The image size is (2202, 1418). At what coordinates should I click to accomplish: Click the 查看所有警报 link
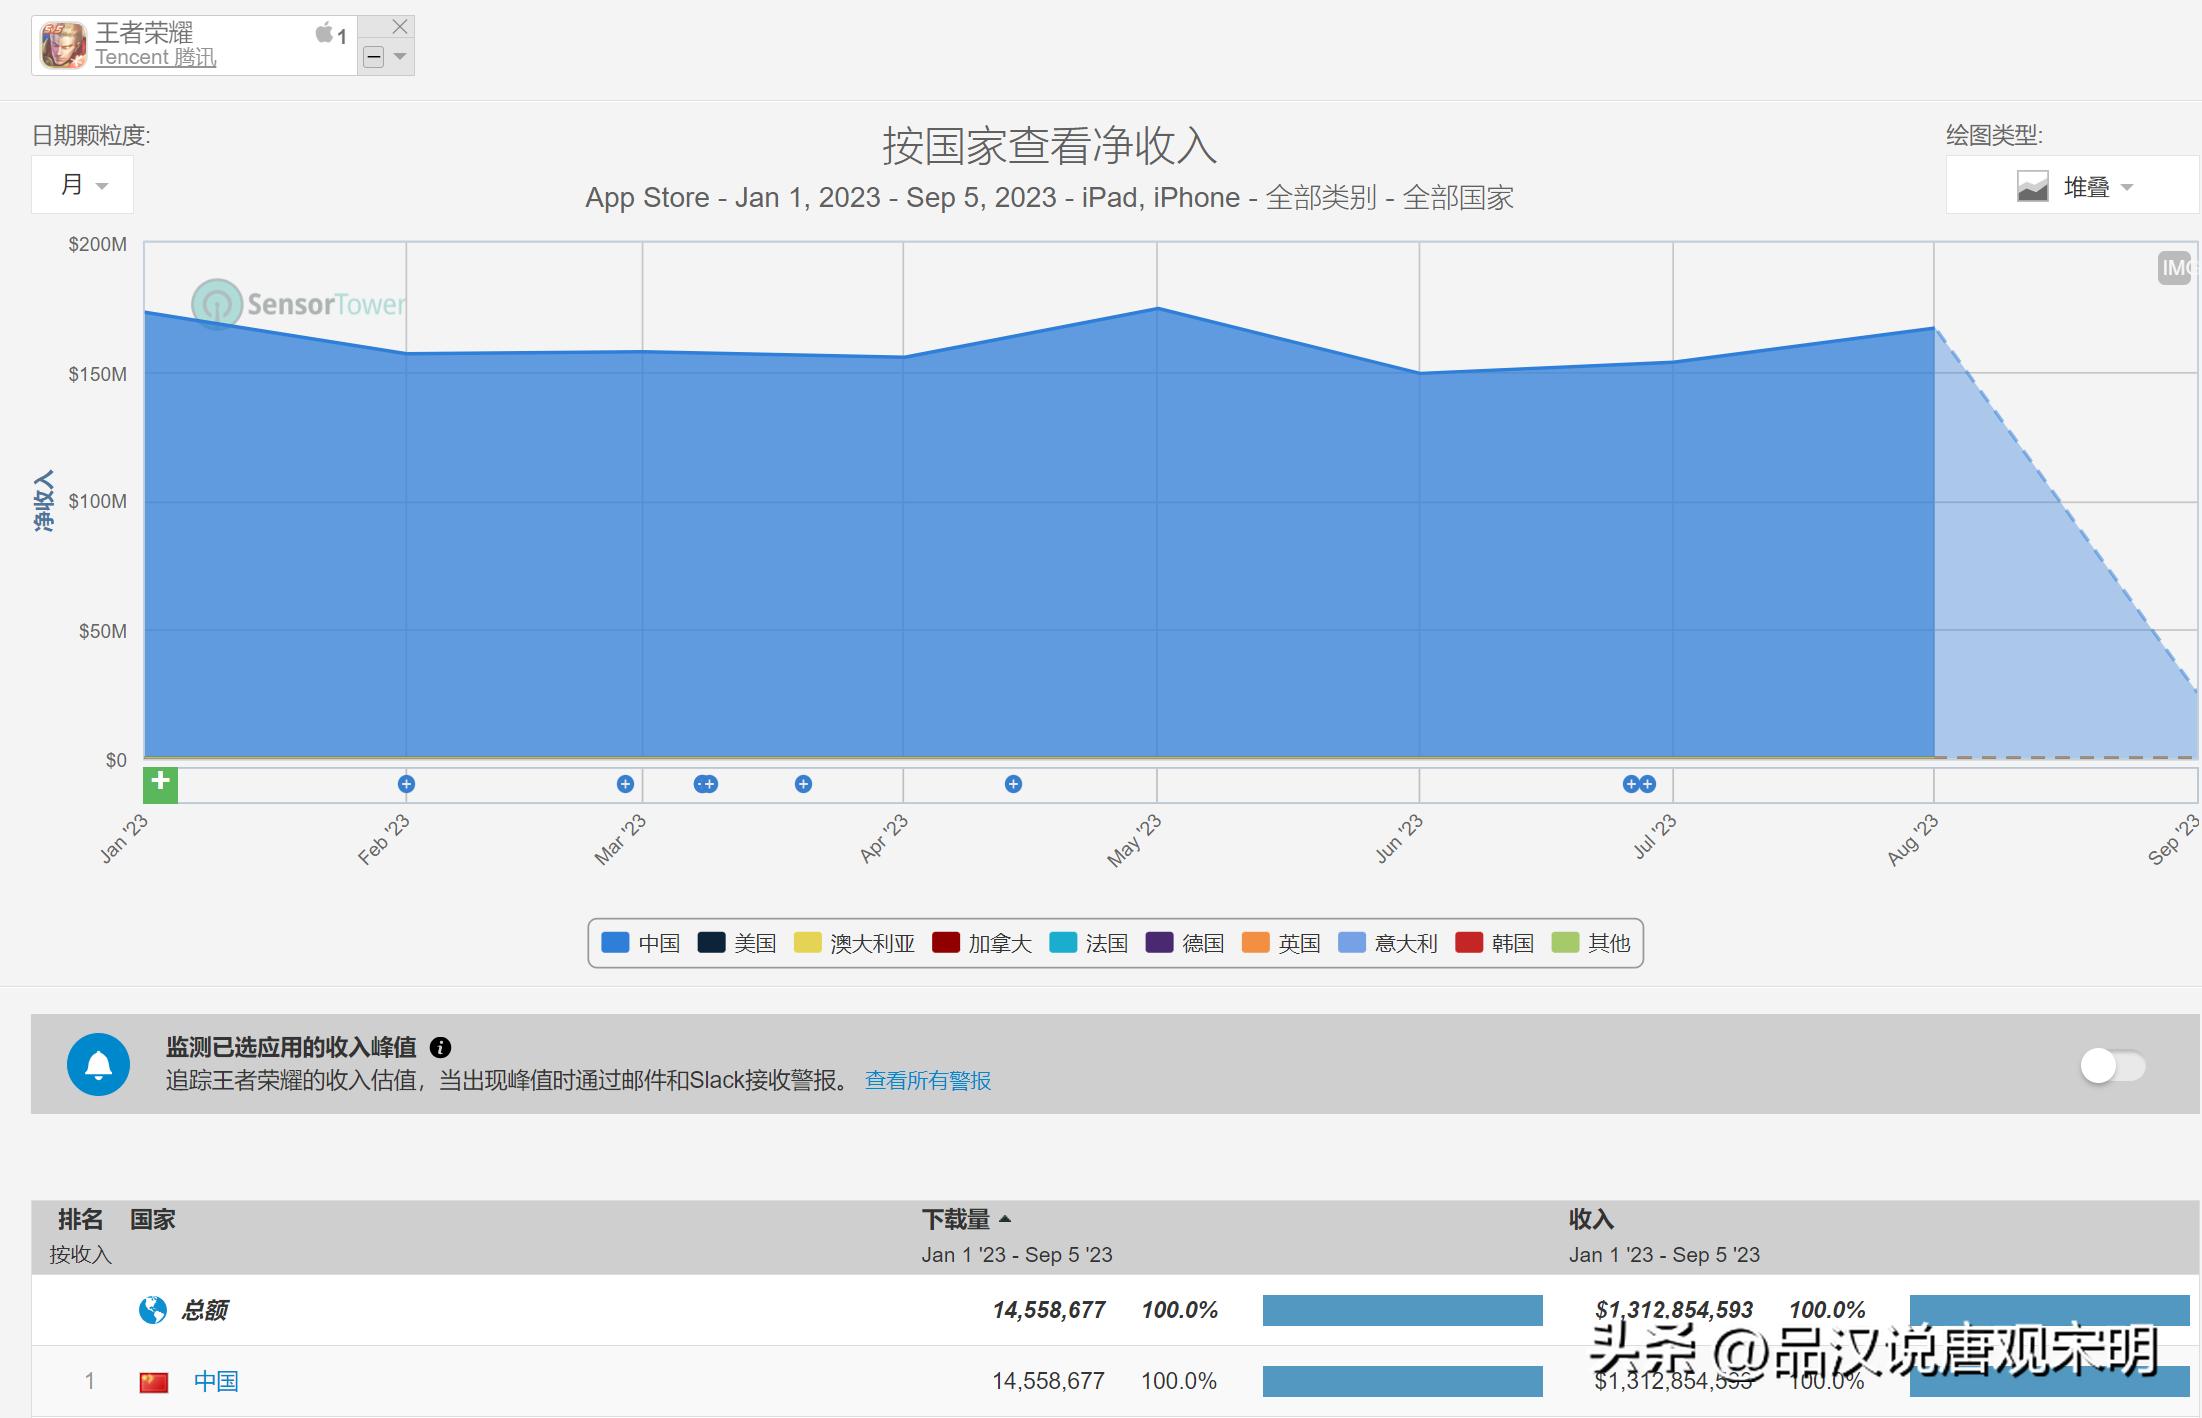(927, 1081)
